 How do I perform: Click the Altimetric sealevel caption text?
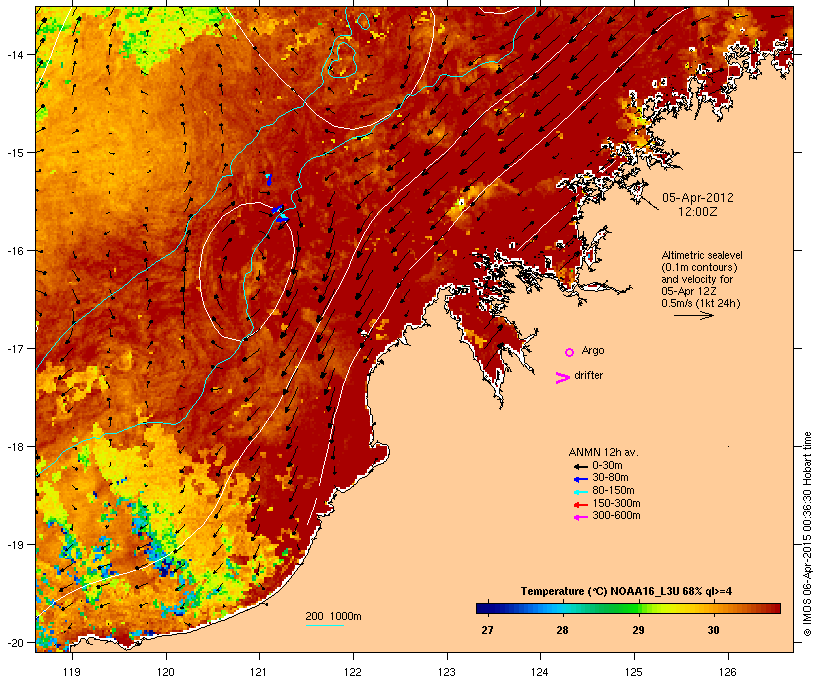[702, 255]
